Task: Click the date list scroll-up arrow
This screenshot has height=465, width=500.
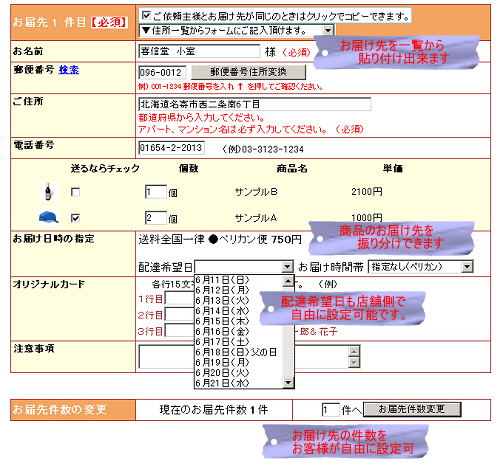Action: tap(288, 281)
